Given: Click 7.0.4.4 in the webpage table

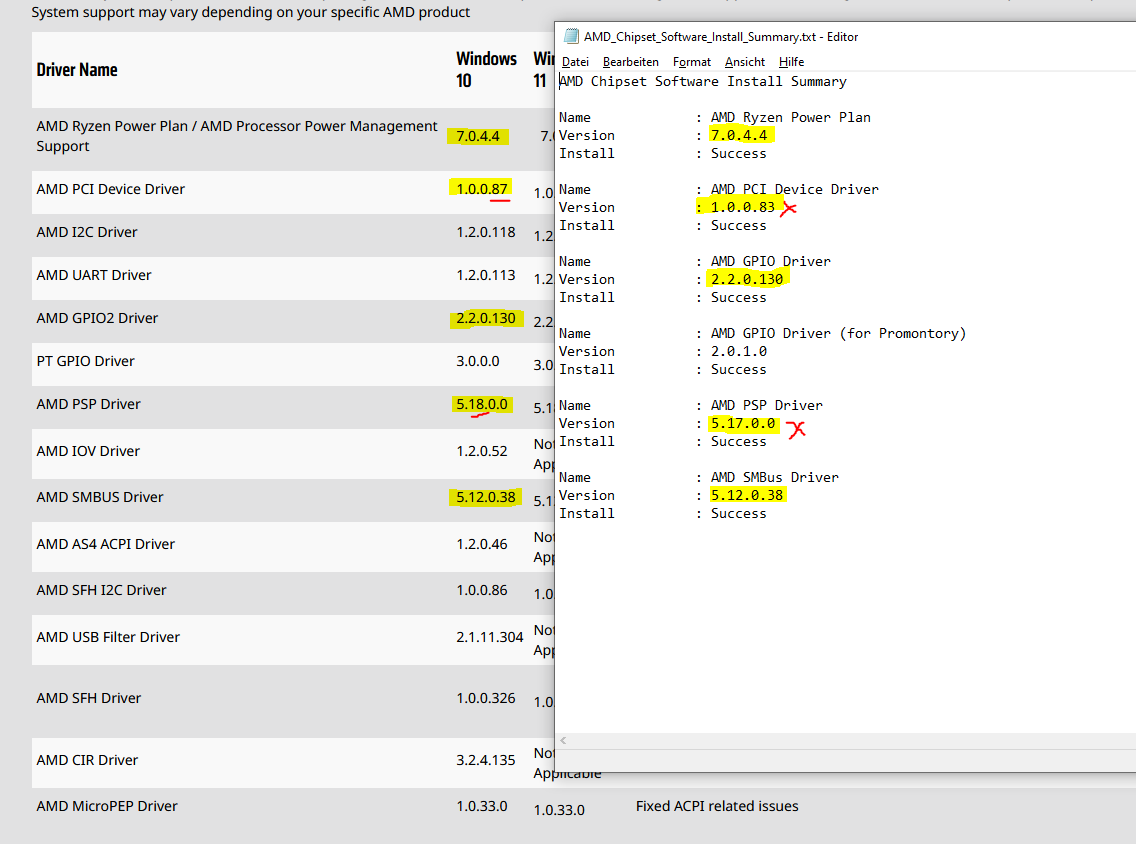Looking at the screenshot, I should [x=477, y=136].
